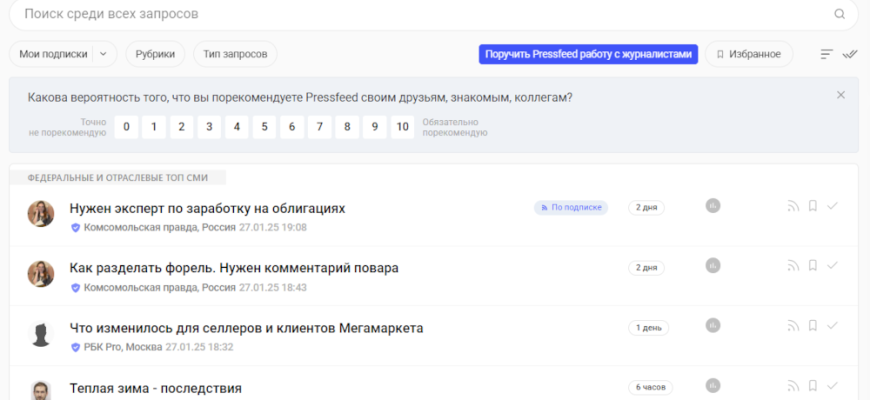
Task: Open the Рубрики filter
Action: 155,54
